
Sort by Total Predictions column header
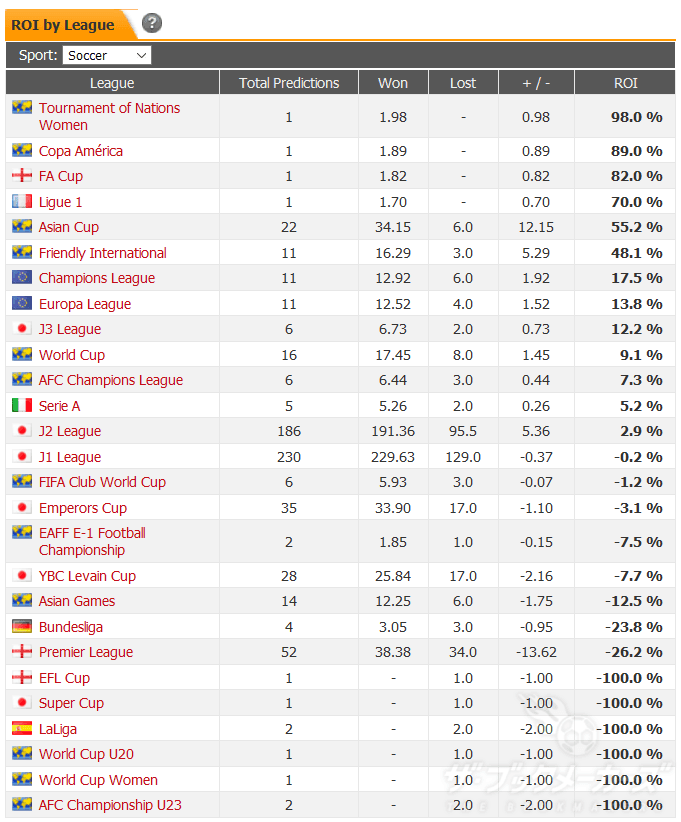tap(289, 83)
